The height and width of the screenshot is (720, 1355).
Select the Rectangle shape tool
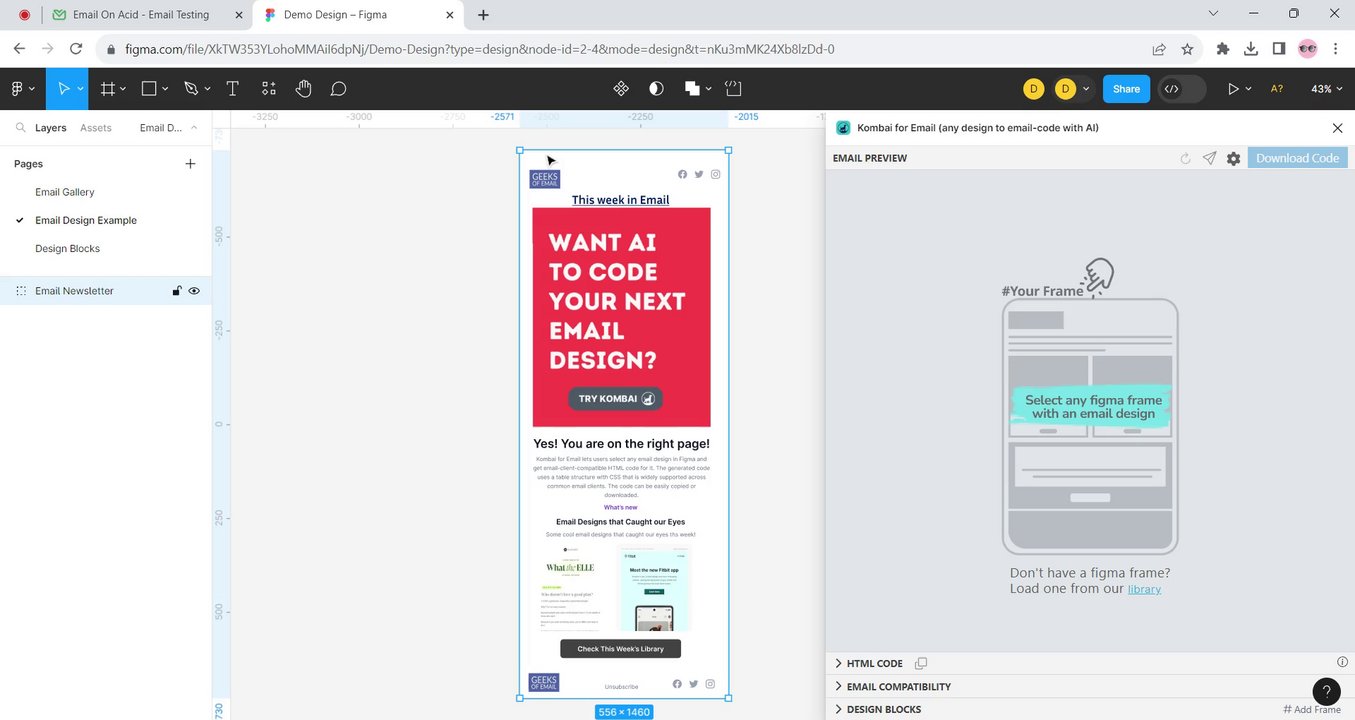149,89
